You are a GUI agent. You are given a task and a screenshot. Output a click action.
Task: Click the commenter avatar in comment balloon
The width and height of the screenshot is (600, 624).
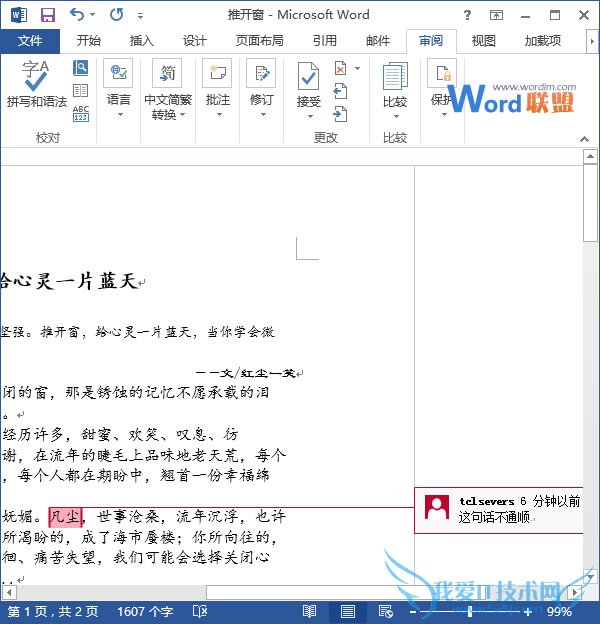click(x=437, y=507)
